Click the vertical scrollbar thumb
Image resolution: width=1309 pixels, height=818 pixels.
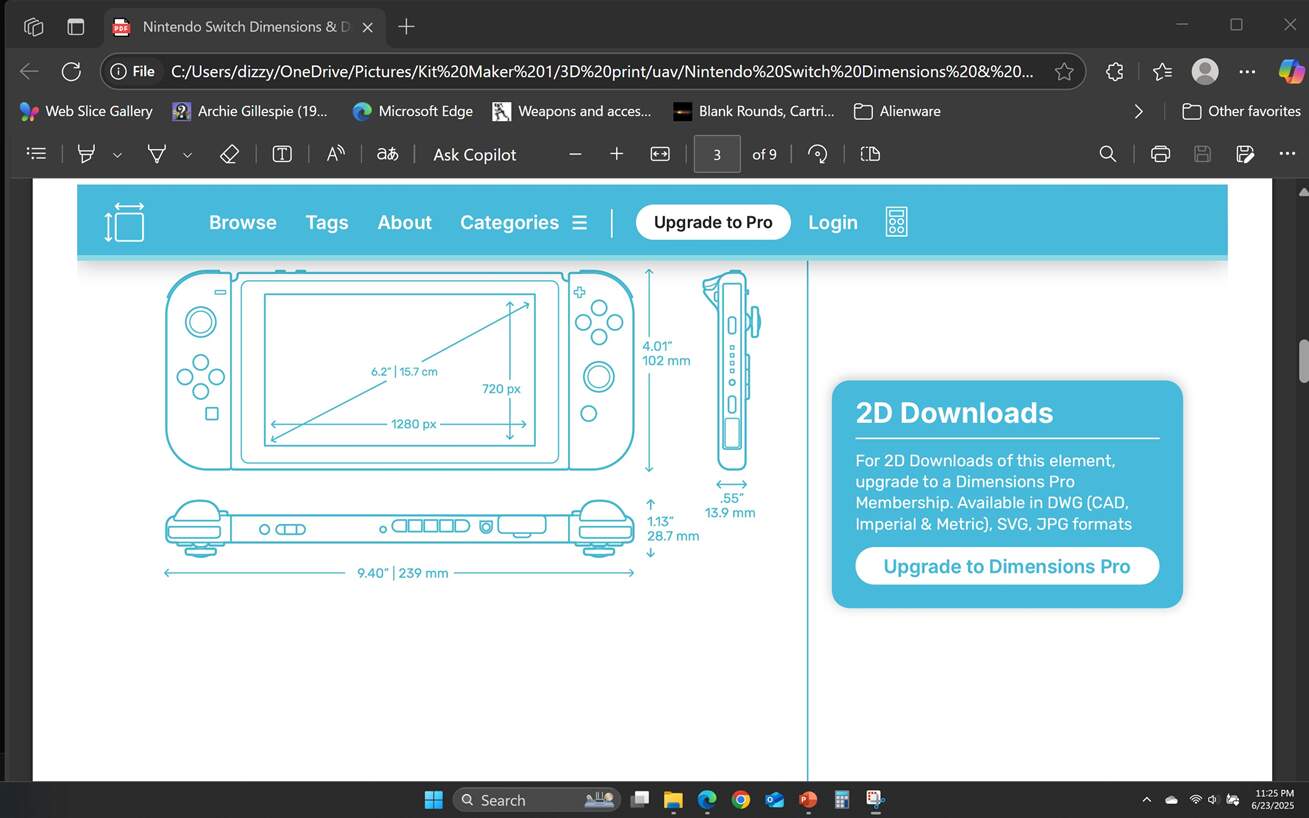point(1303,361)
